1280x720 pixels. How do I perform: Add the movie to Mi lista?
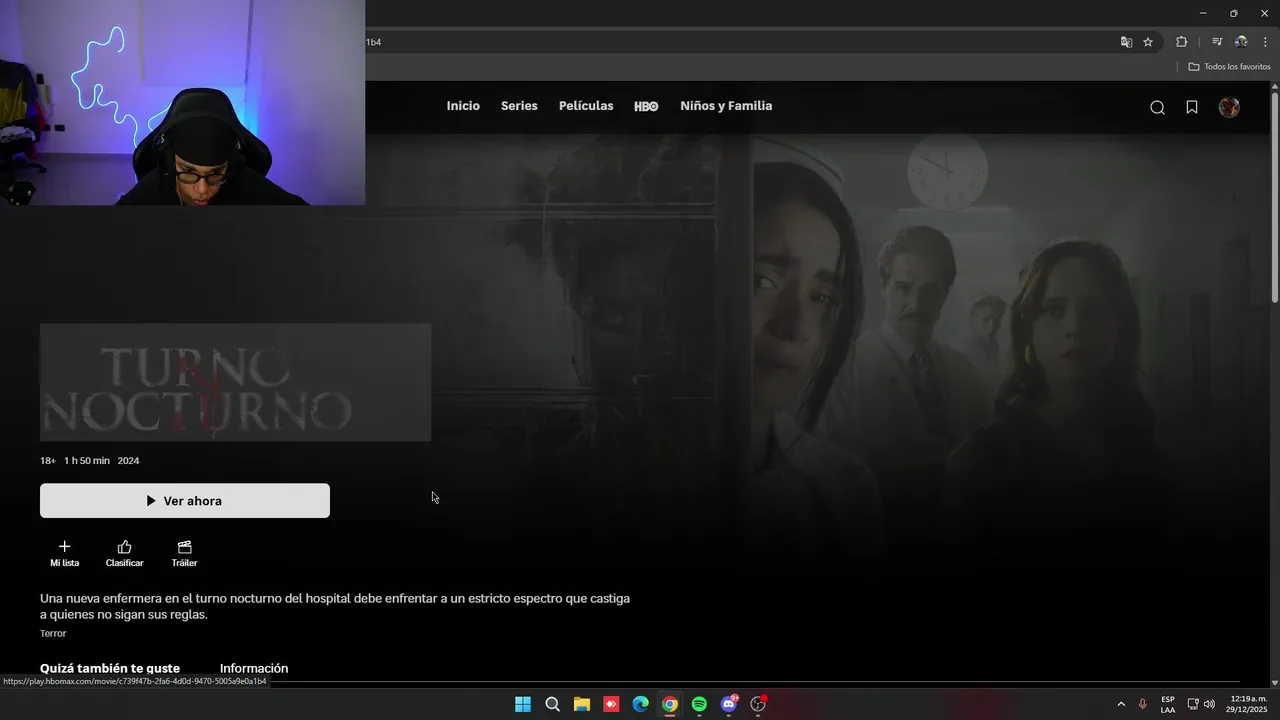point(64,554)
